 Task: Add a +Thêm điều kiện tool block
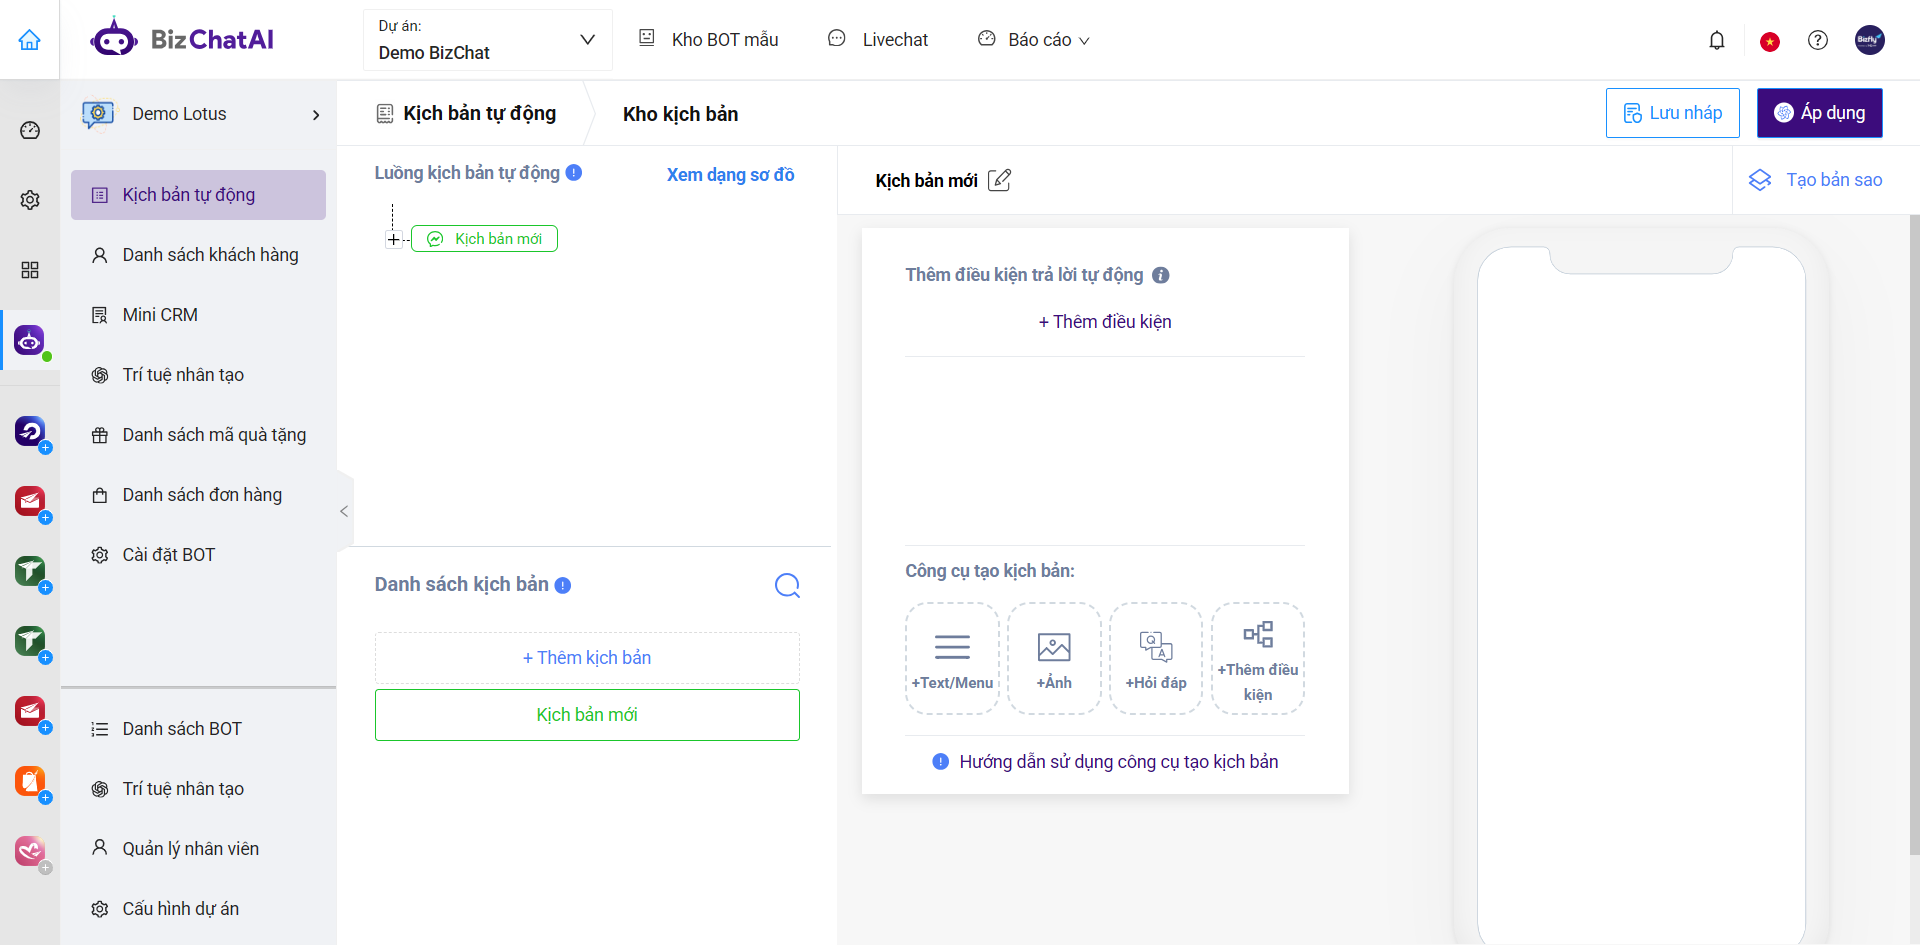click(1258, 658)
